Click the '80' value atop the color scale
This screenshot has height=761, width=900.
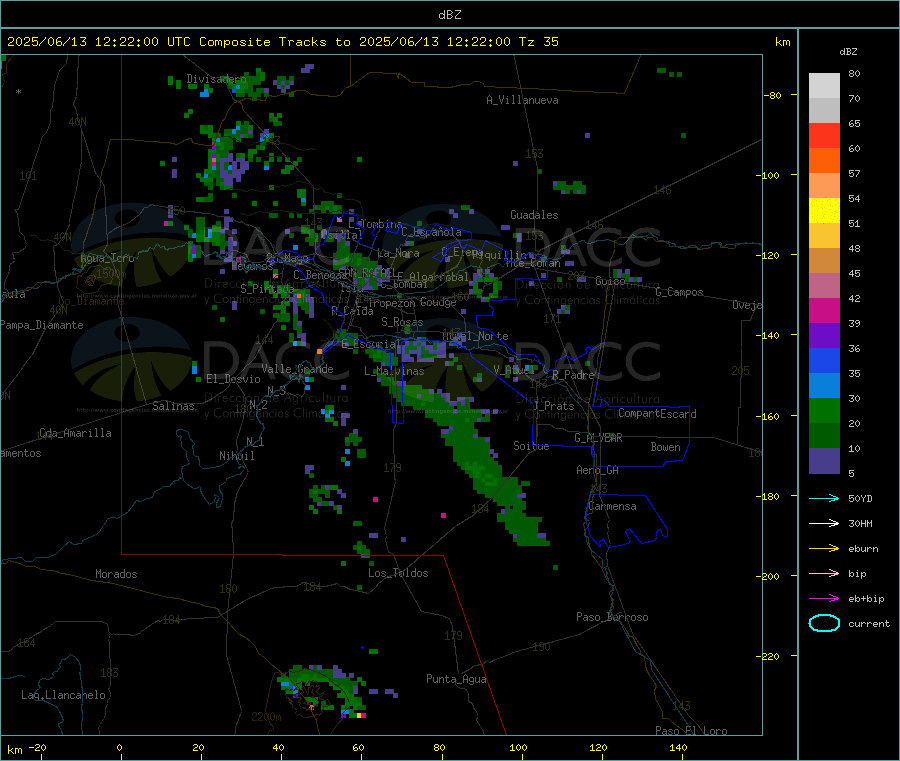[854, 73]
